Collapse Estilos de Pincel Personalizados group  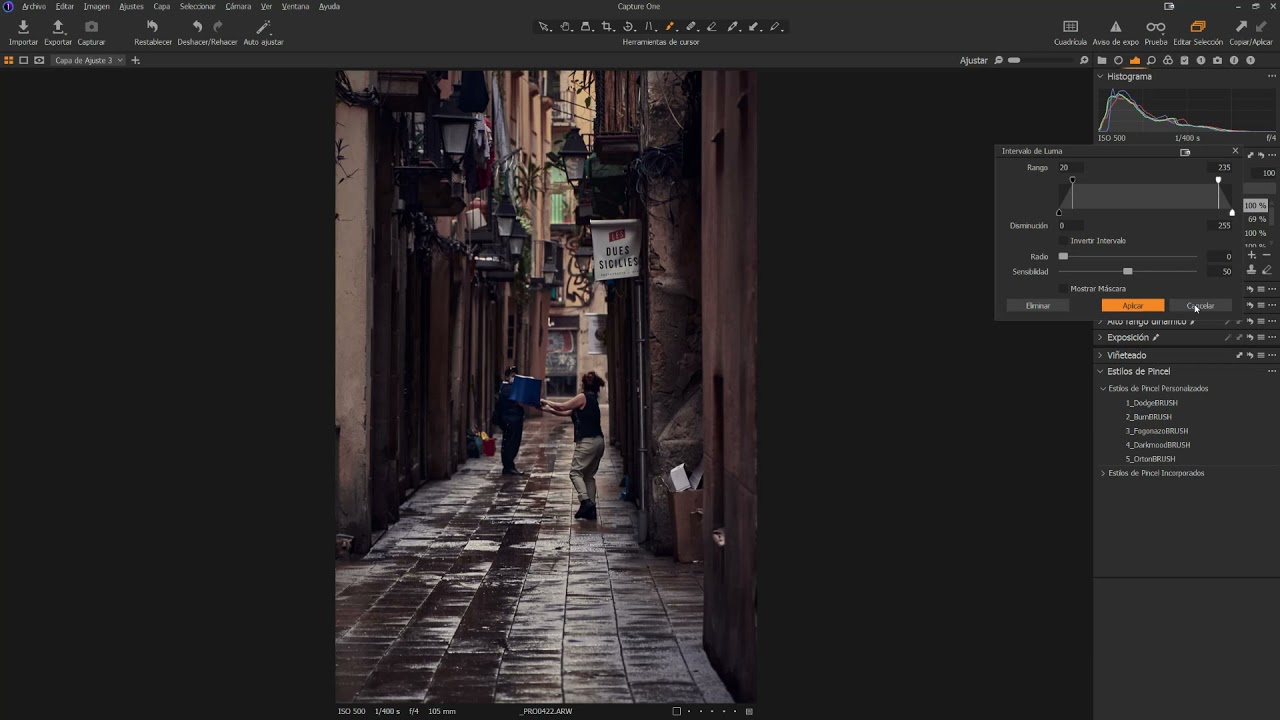coord(1103,389)
